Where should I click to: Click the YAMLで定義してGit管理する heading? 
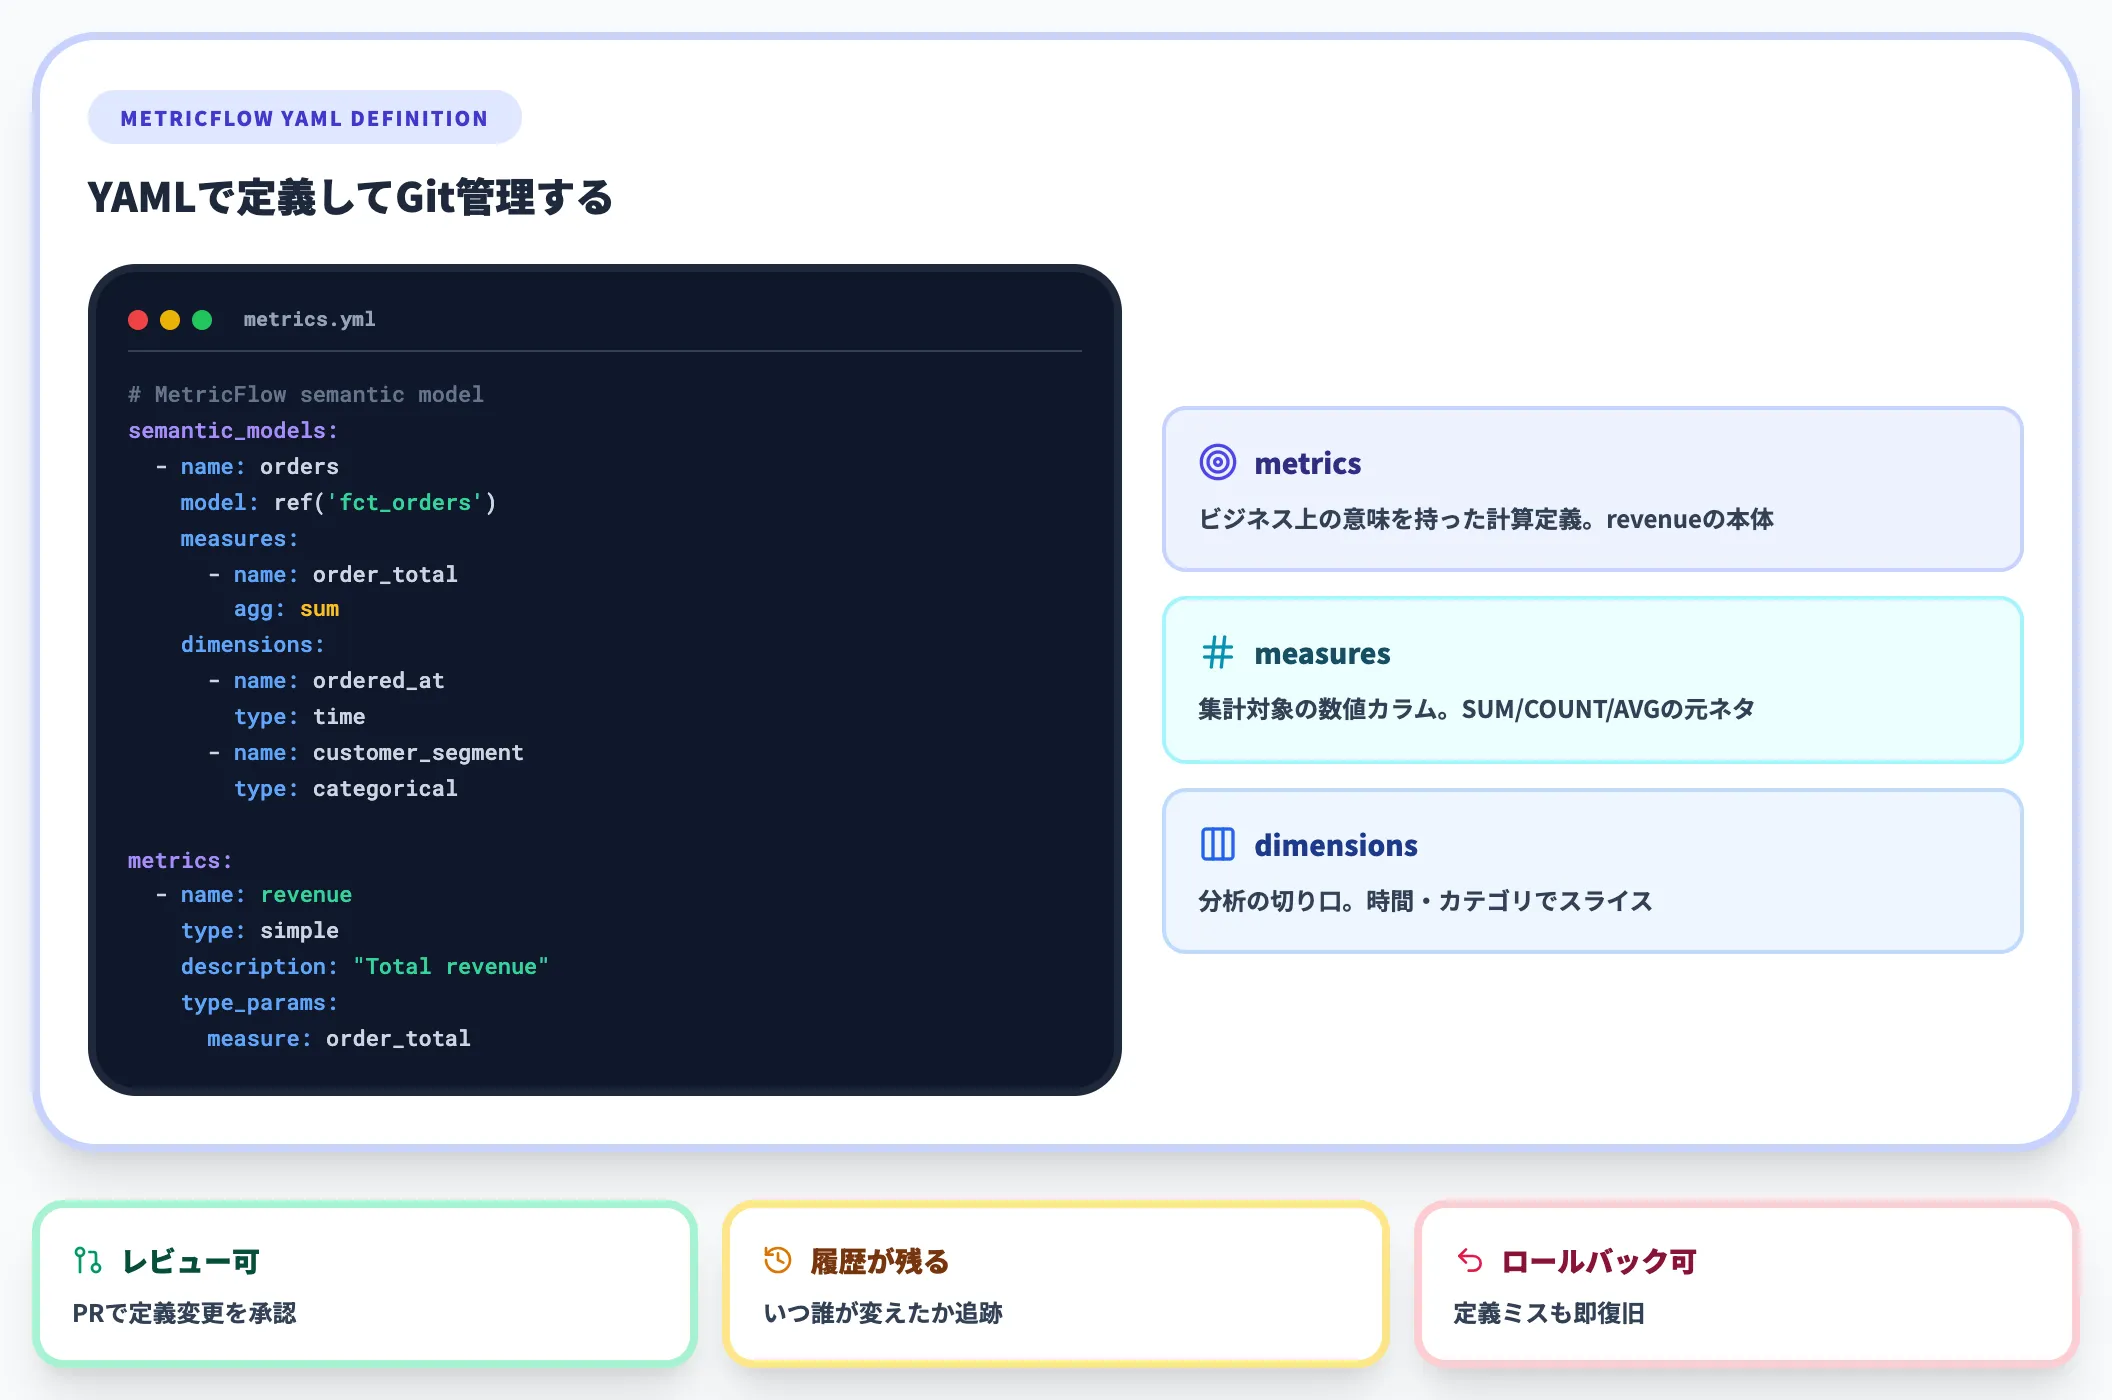point(350,198)
